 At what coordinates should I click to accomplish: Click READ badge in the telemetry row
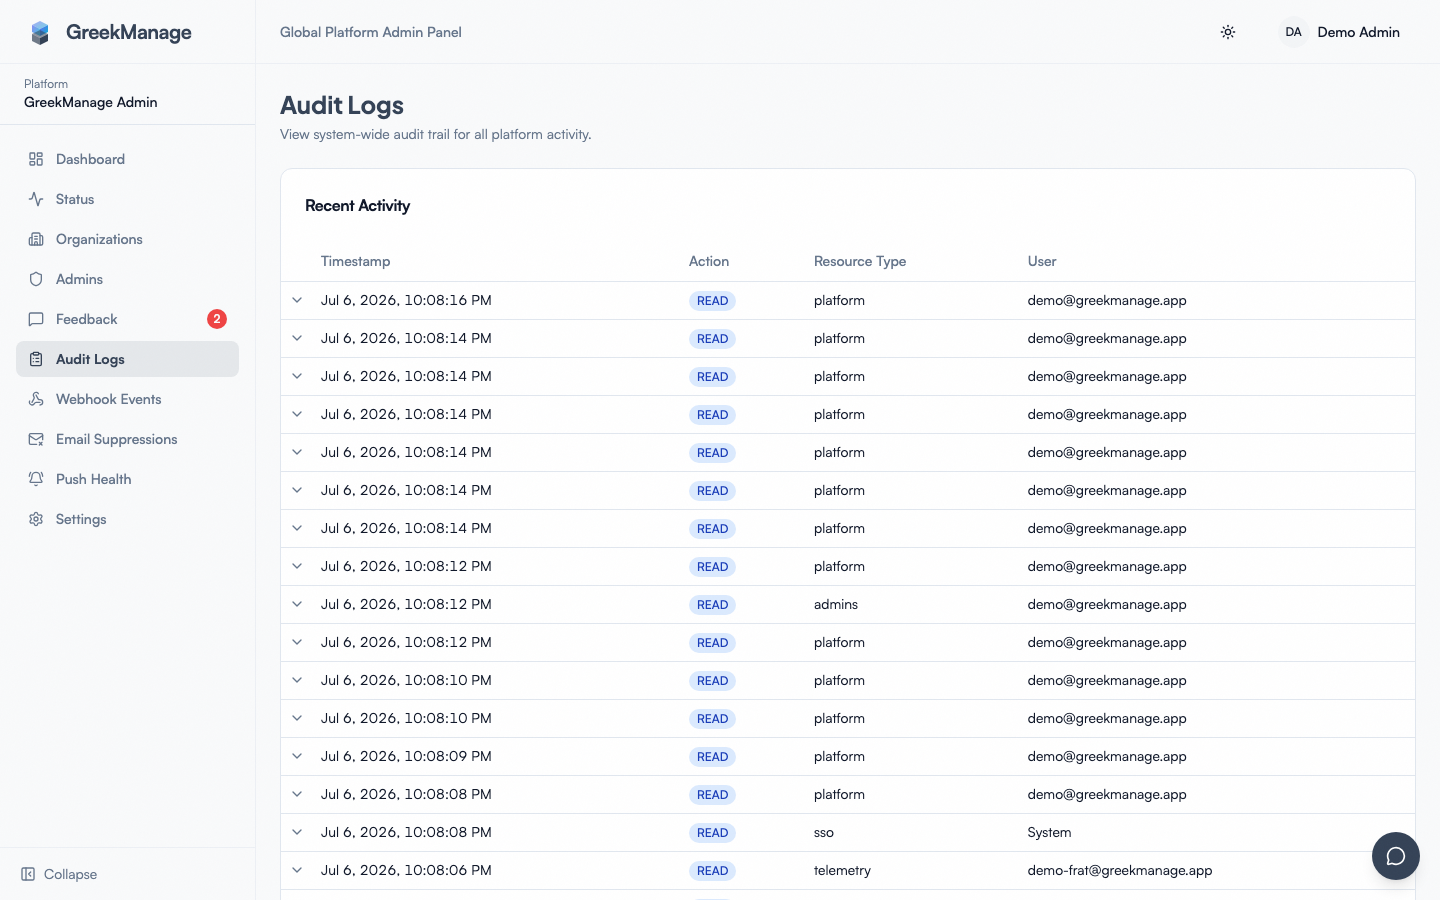coord(712,871)
